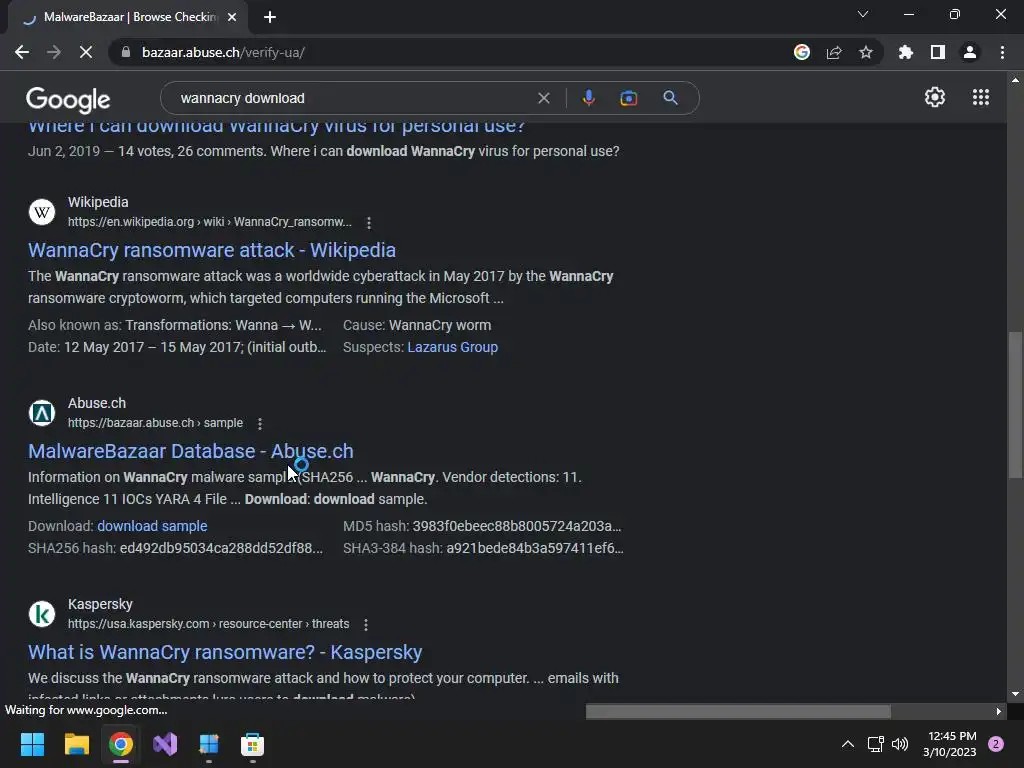Submit search with the magnifier icon

click(x=670, y=98)
